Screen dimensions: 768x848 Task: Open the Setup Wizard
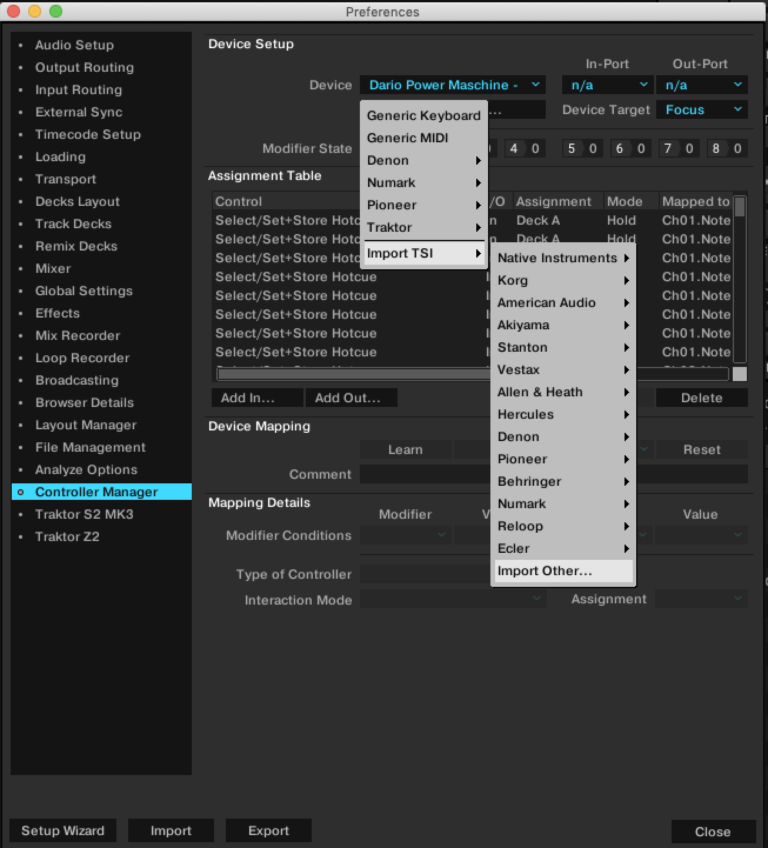[63, 831]
